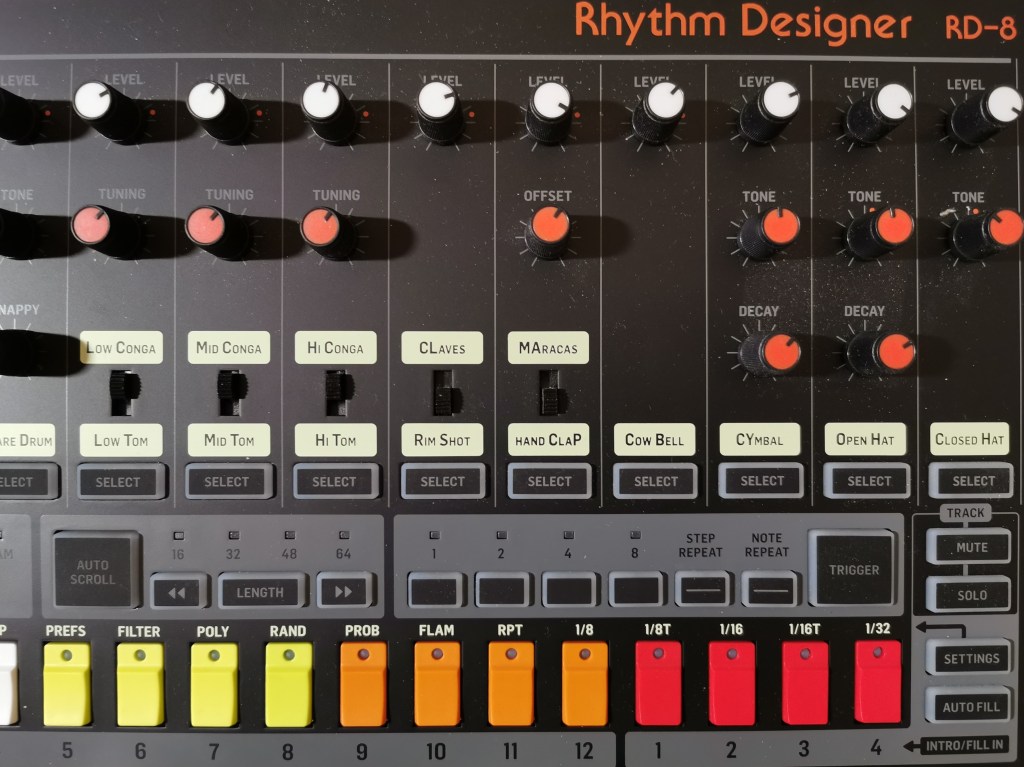Viewport: 1024px width, 767px height.
Task: Tap the red 1/32 step key
Action: point(877,682)
